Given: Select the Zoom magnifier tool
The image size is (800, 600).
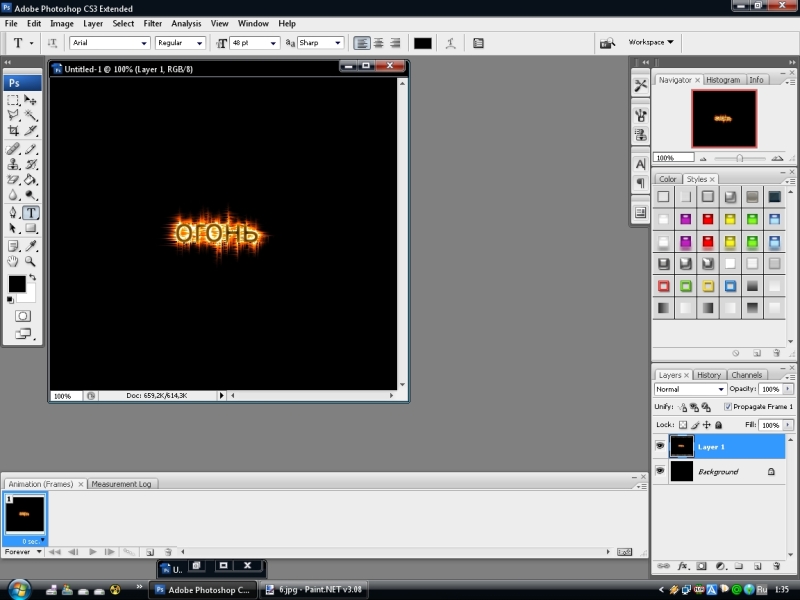Looking at the screenshot, I should coord(31,261).
